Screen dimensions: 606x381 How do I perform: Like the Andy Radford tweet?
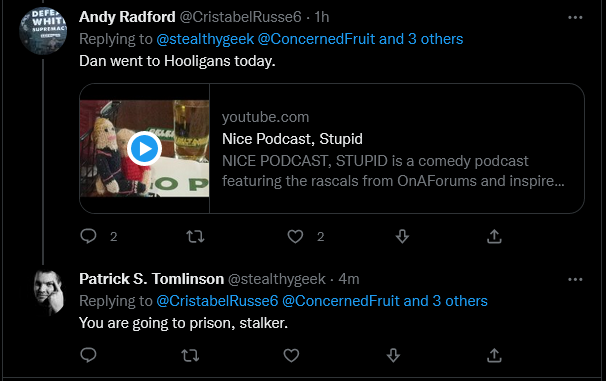295,236
